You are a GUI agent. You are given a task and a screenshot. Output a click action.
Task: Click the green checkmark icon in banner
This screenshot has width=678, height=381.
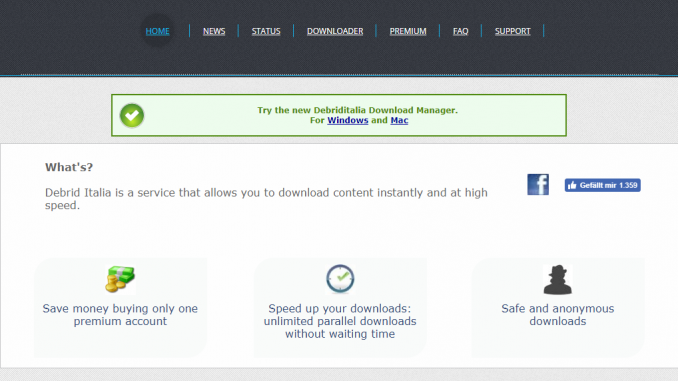(132, 115)
